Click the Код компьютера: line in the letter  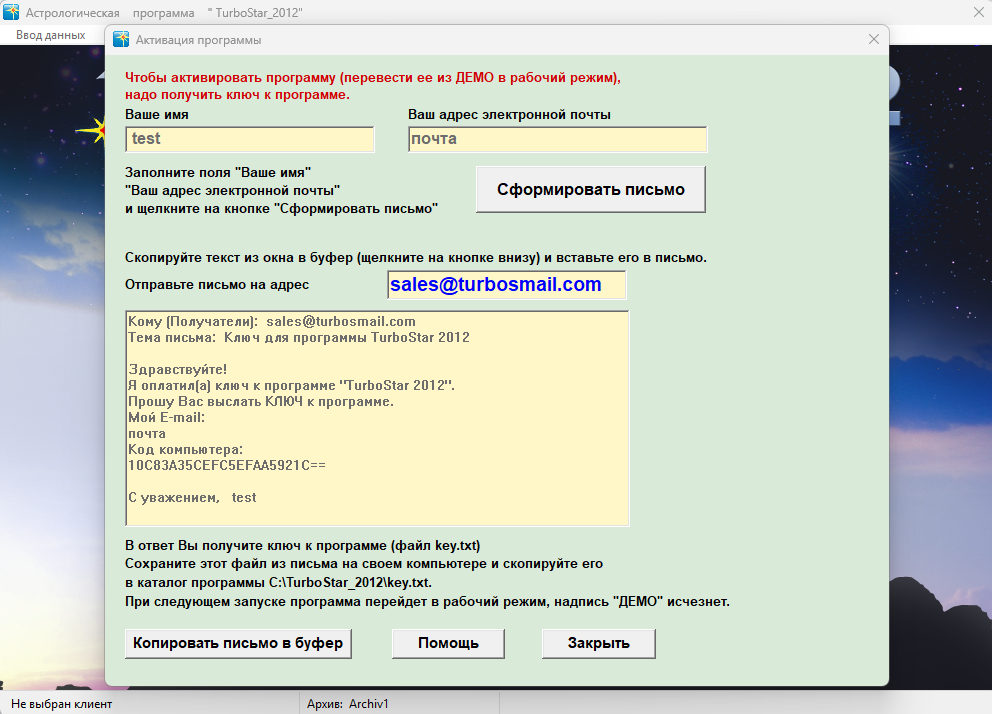click(x=185, y=450)
